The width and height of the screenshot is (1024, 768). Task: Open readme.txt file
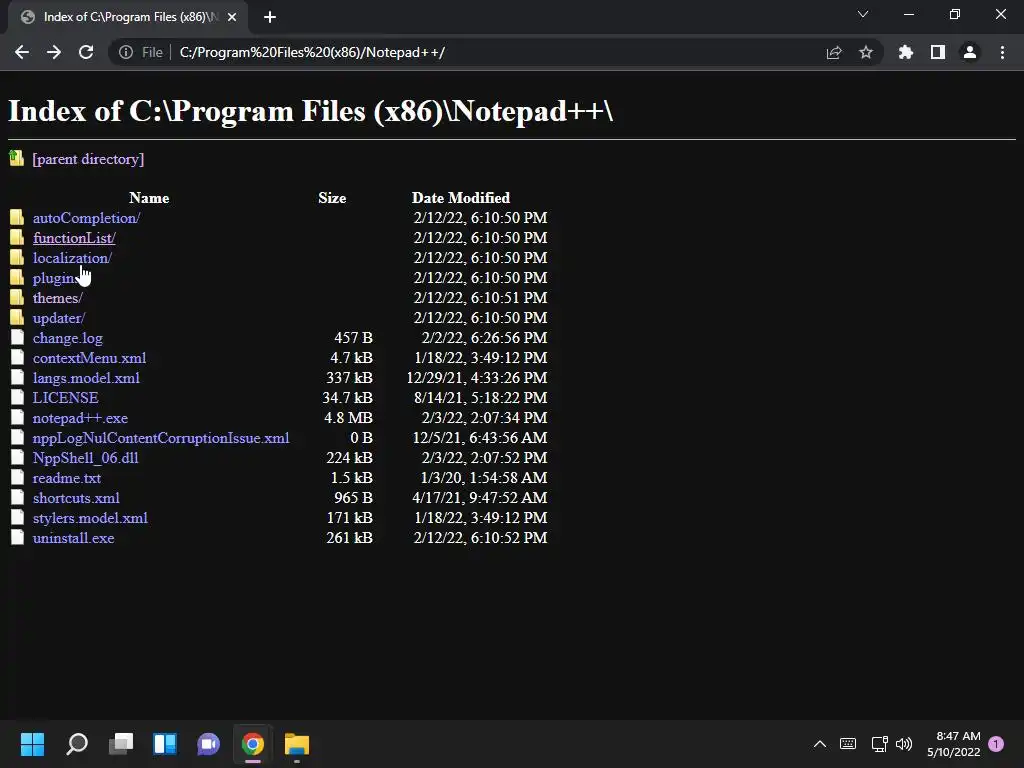(x=67, y=479)
